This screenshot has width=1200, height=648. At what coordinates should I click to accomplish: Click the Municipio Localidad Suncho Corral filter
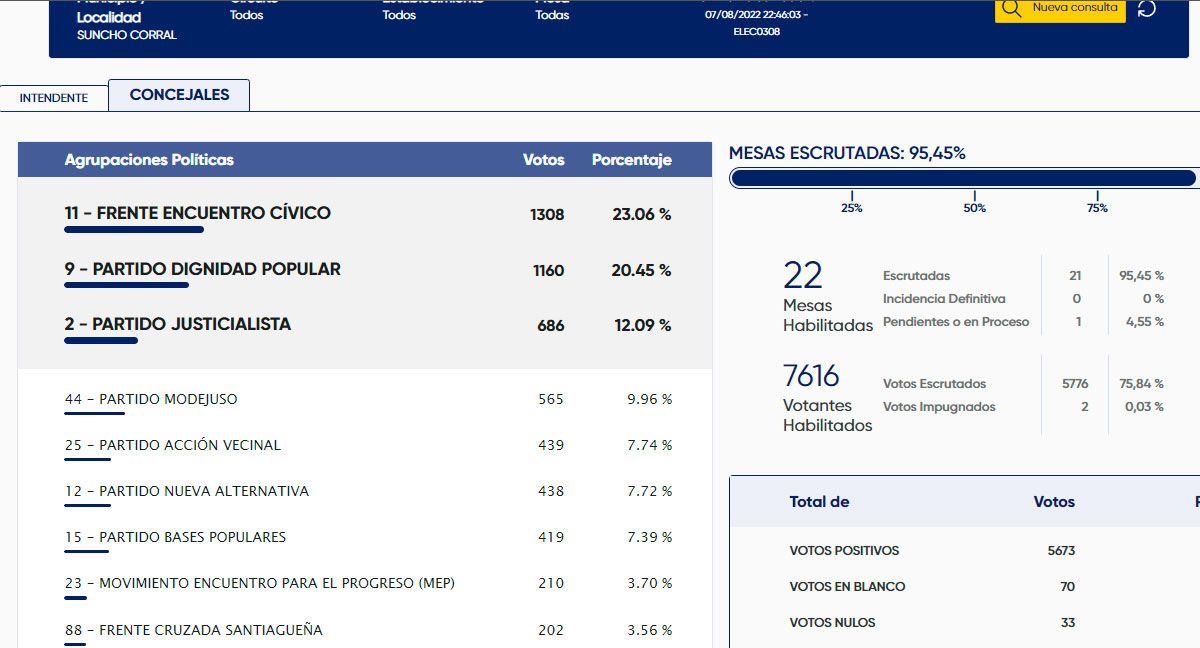pyautogui.click(x=126, y=26)
